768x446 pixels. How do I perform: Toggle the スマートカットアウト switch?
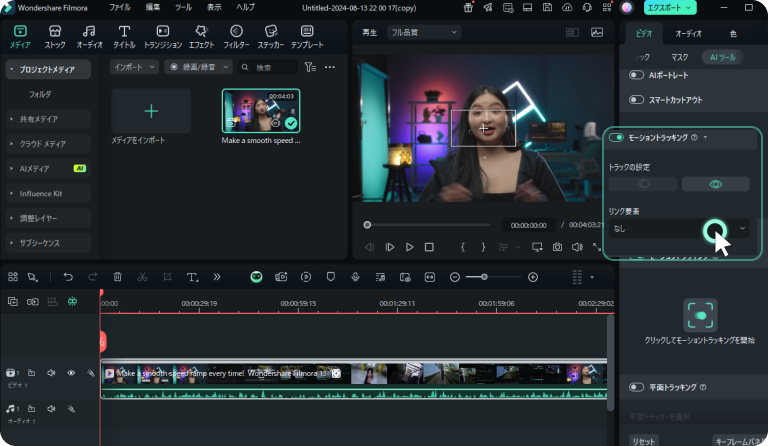coord(636,99)
